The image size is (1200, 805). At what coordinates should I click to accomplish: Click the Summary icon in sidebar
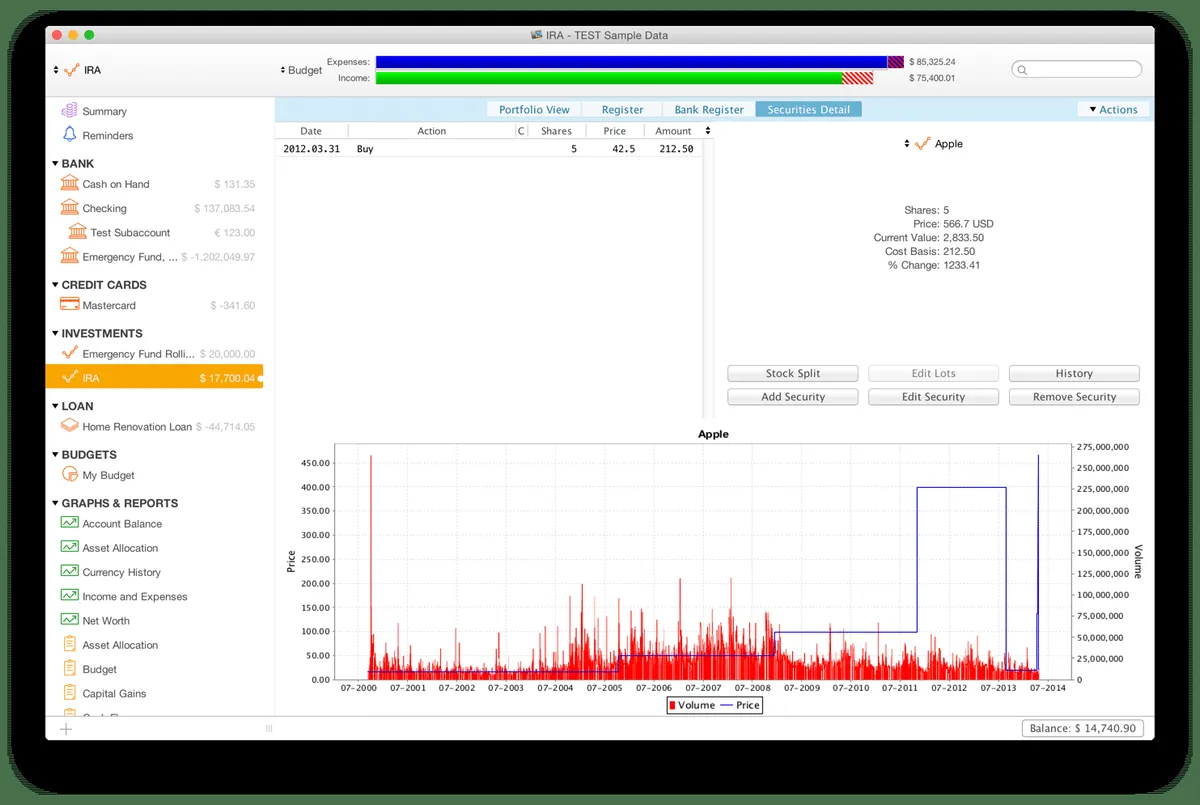69,111
